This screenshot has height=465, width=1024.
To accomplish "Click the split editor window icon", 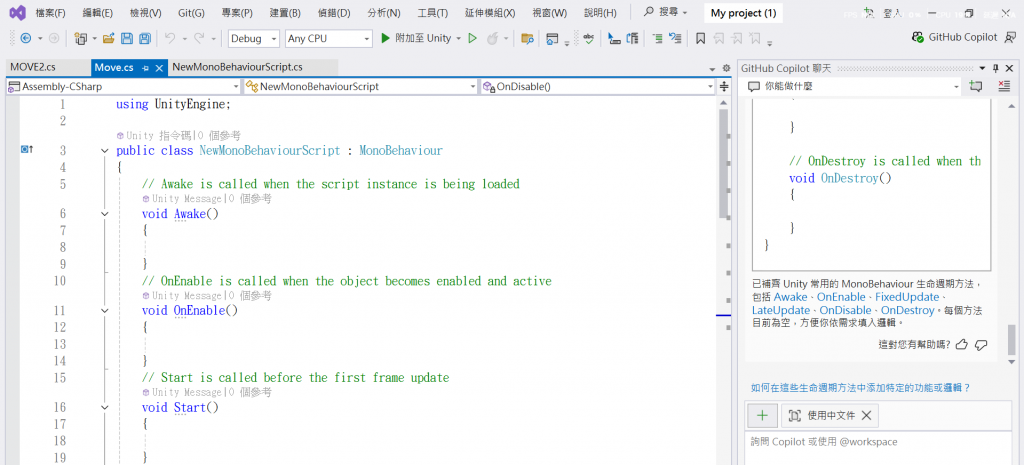I will coord(724,86).
